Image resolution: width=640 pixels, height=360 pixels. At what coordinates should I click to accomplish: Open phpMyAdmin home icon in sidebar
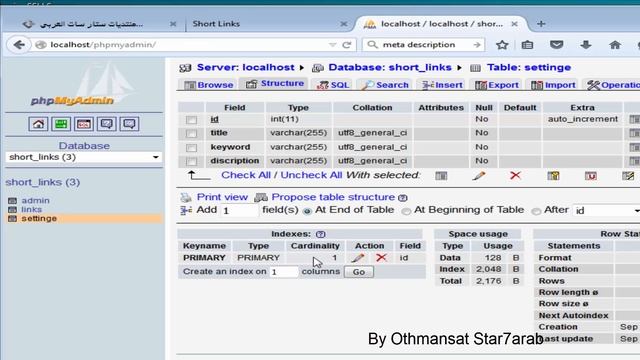click(38, 124)
